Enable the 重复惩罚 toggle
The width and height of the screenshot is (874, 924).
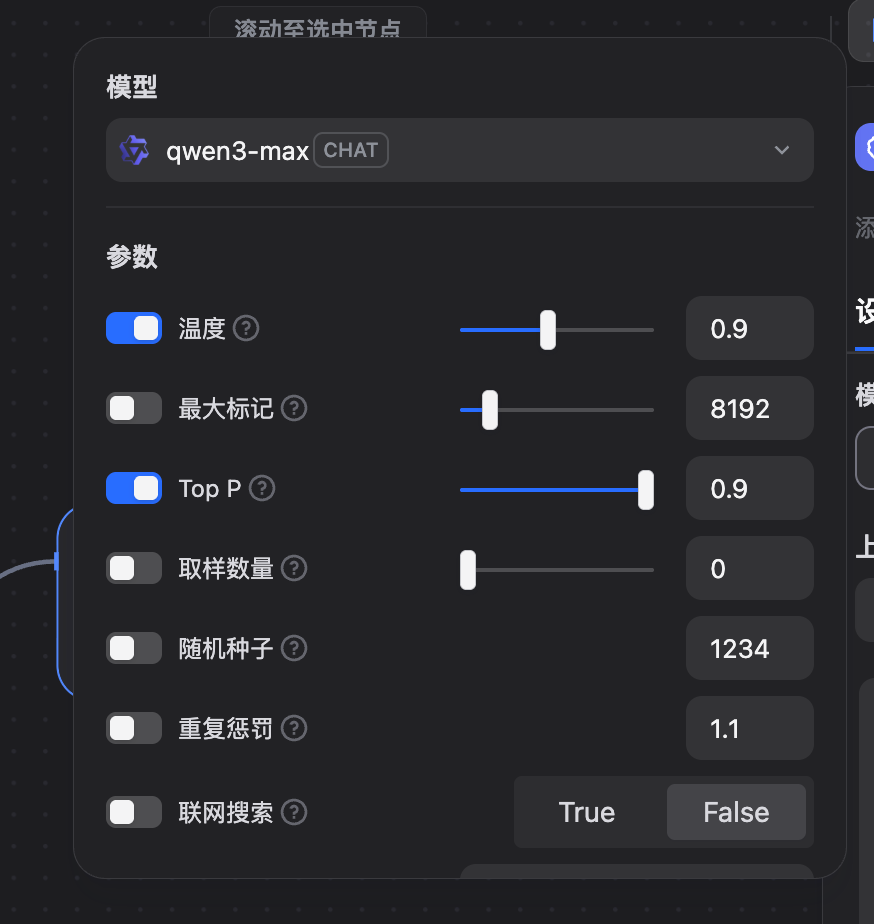(x=133, y=728)
